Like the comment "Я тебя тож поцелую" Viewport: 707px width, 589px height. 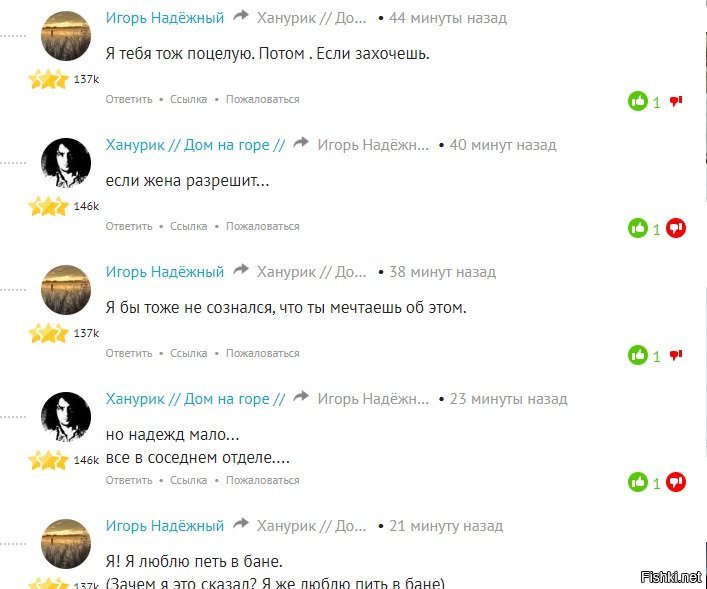pyautogui.click(x=638, y=101)
